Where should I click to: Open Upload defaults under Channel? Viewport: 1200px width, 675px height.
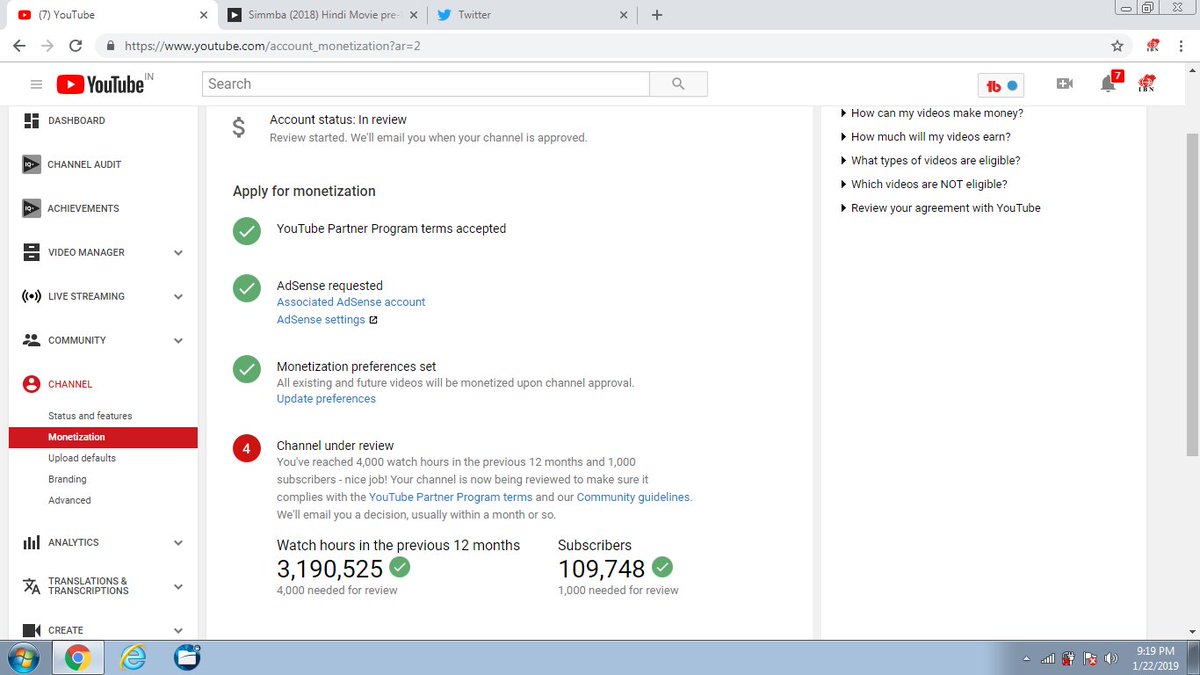coord(82,458)
